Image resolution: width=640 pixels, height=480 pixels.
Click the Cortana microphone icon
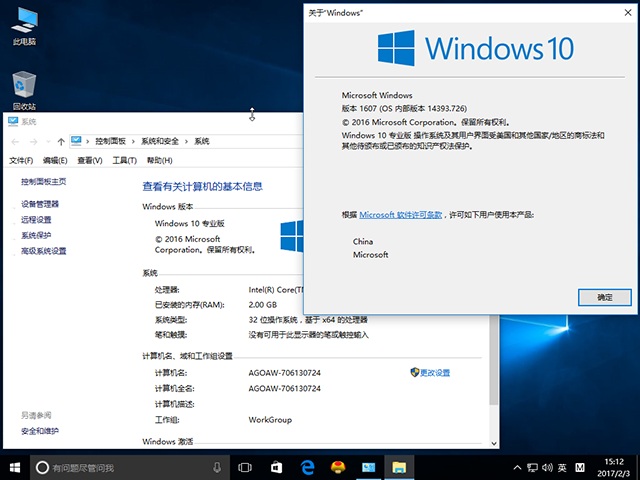pos(217,467)
